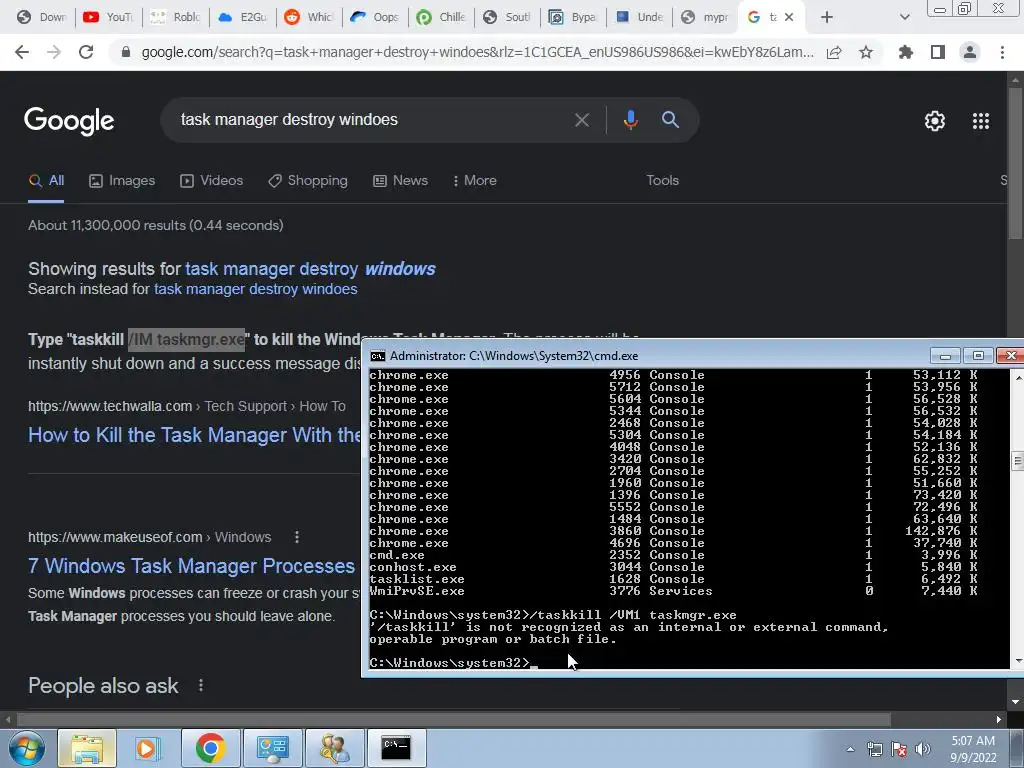Click the share icon in the address bar

point(834,53)
